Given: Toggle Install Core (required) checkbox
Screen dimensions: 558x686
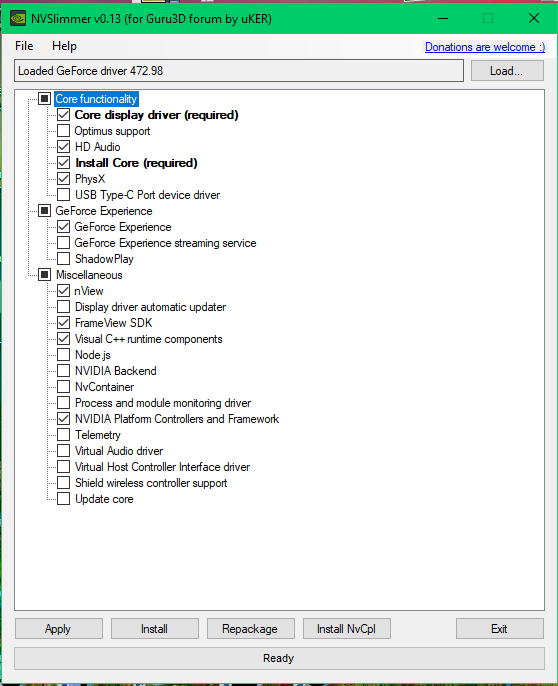Looking at the screenshot, I should pyautogui.click(x=63, y=163).
